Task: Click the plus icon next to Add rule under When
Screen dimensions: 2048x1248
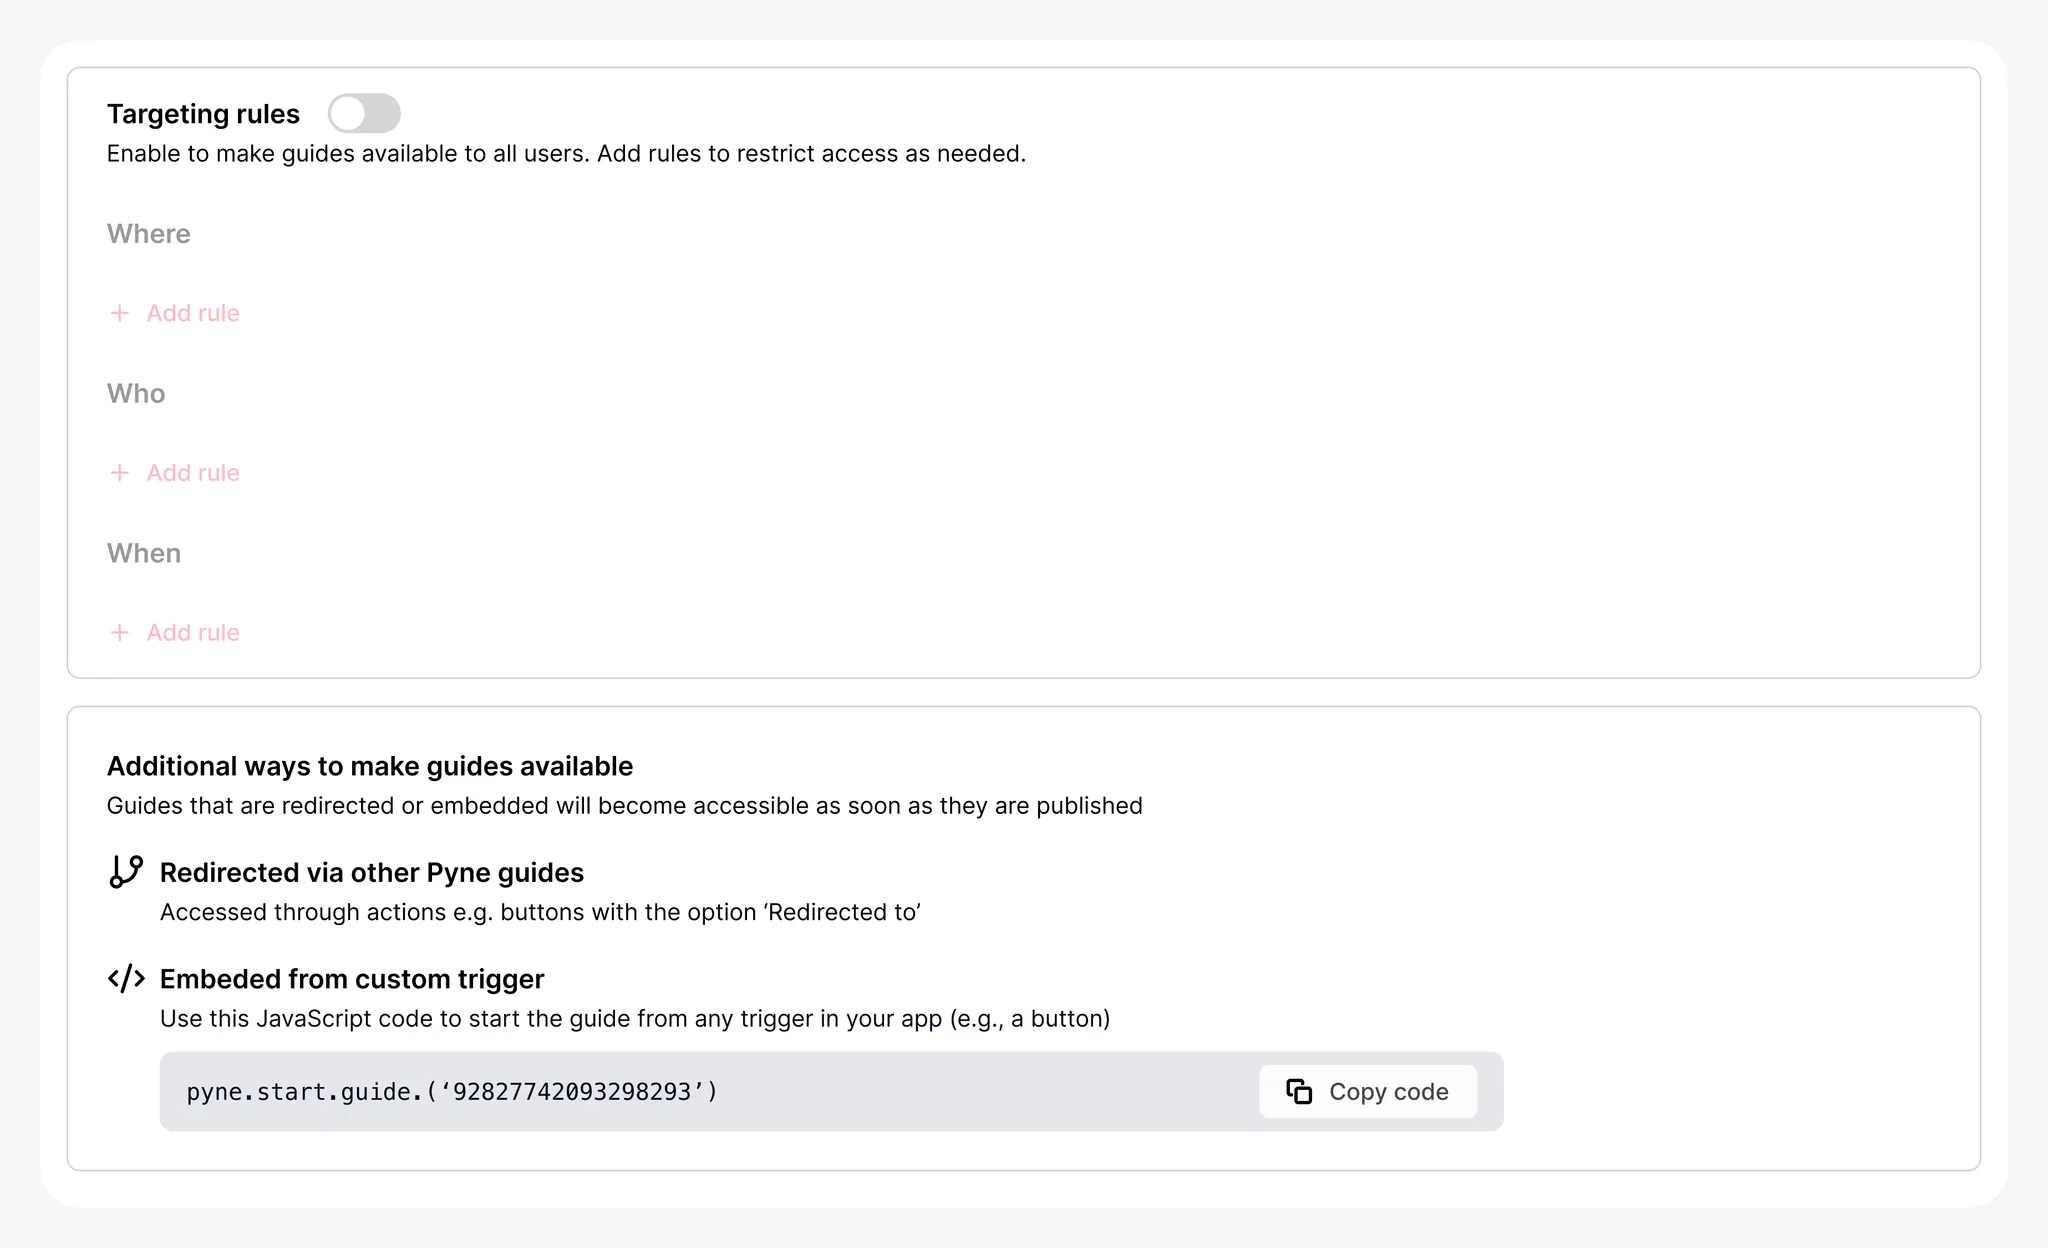Action: coord(120,632)
